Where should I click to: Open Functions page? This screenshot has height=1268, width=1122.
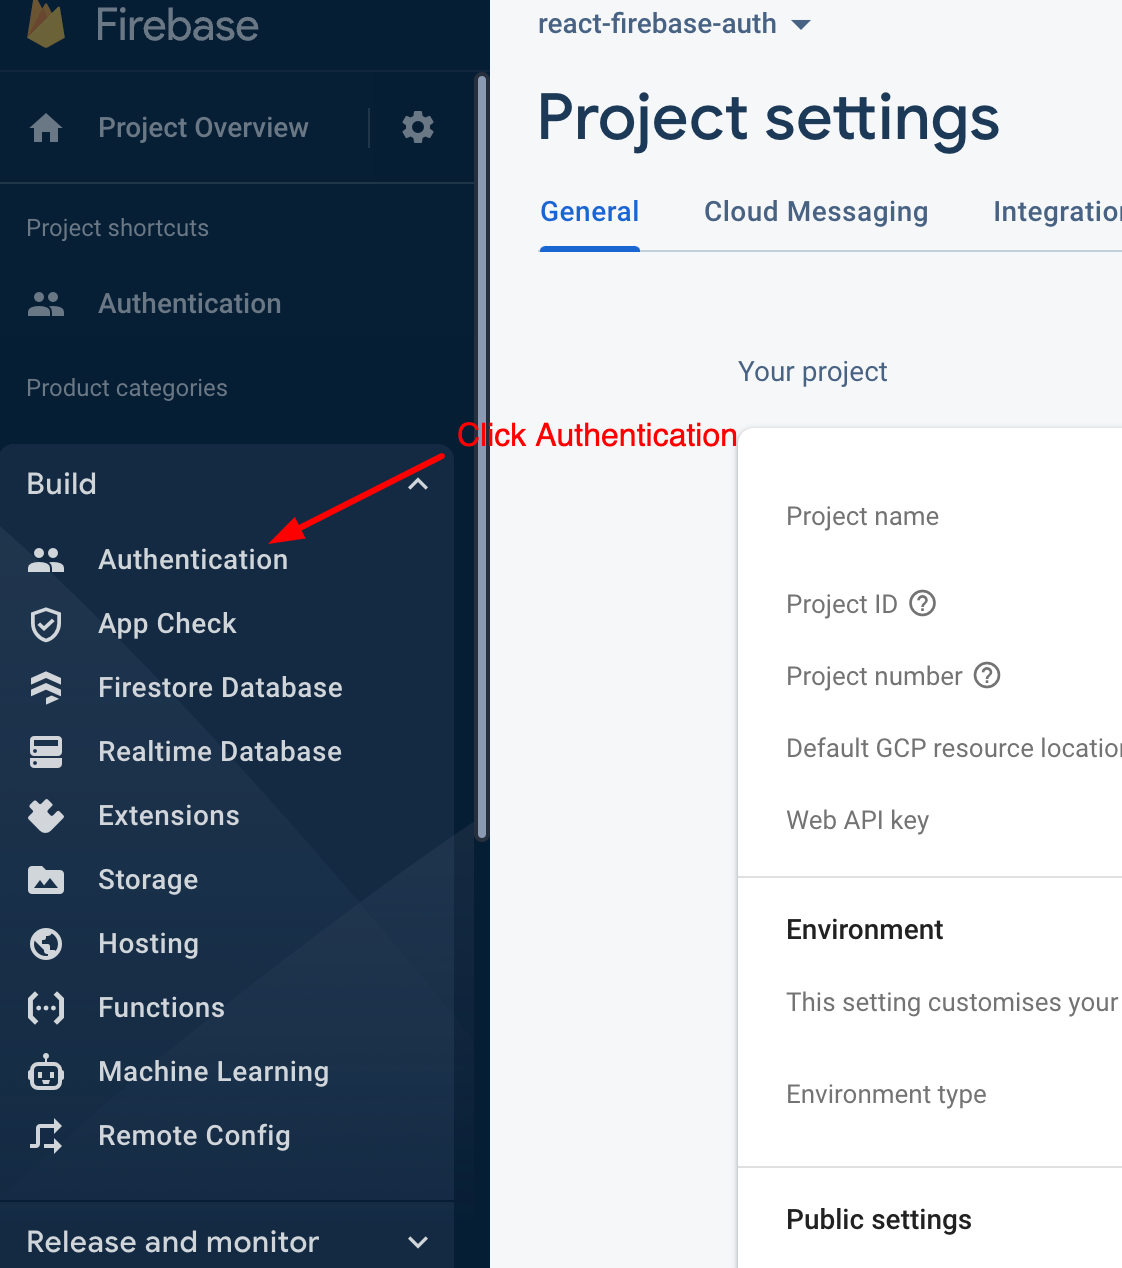pos(162,1008)
